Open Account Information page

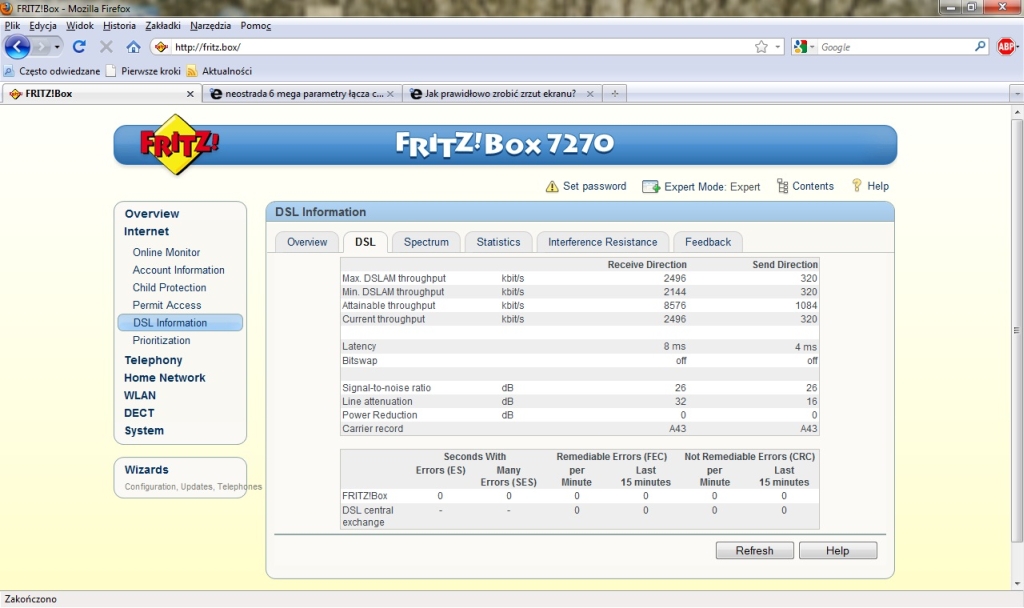178,270
